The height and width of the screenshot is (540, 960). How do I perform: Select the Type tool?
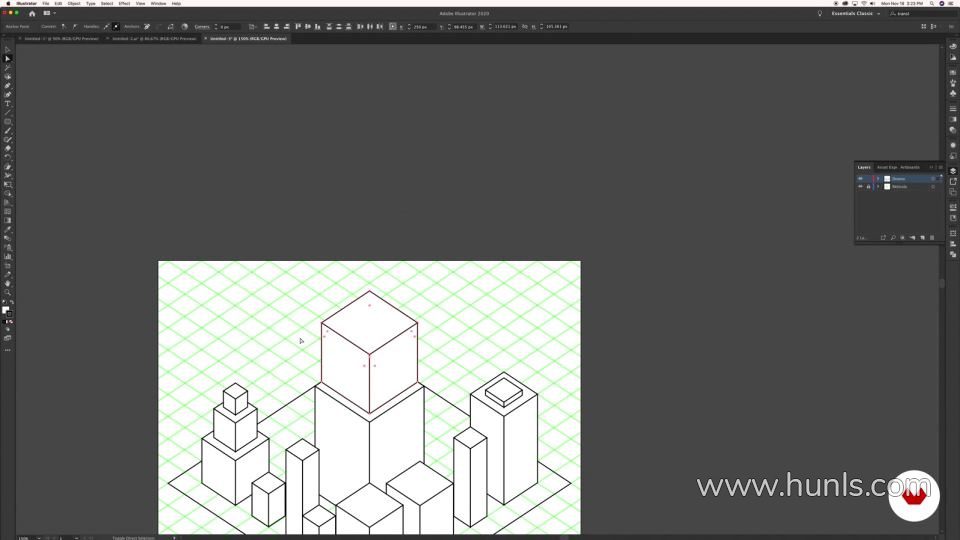click(7, 103)
